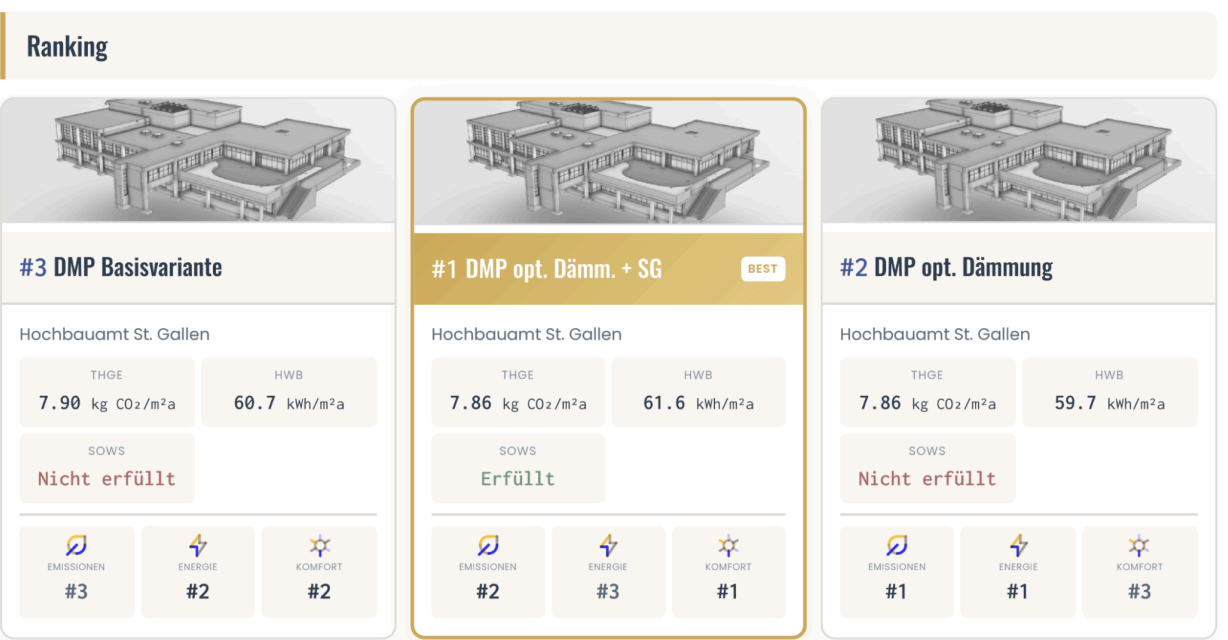Click the Energie lightning icon in DMP opt. Dämmung card
Screen dimensions: 1228x640
click(x=1018, y=545)
